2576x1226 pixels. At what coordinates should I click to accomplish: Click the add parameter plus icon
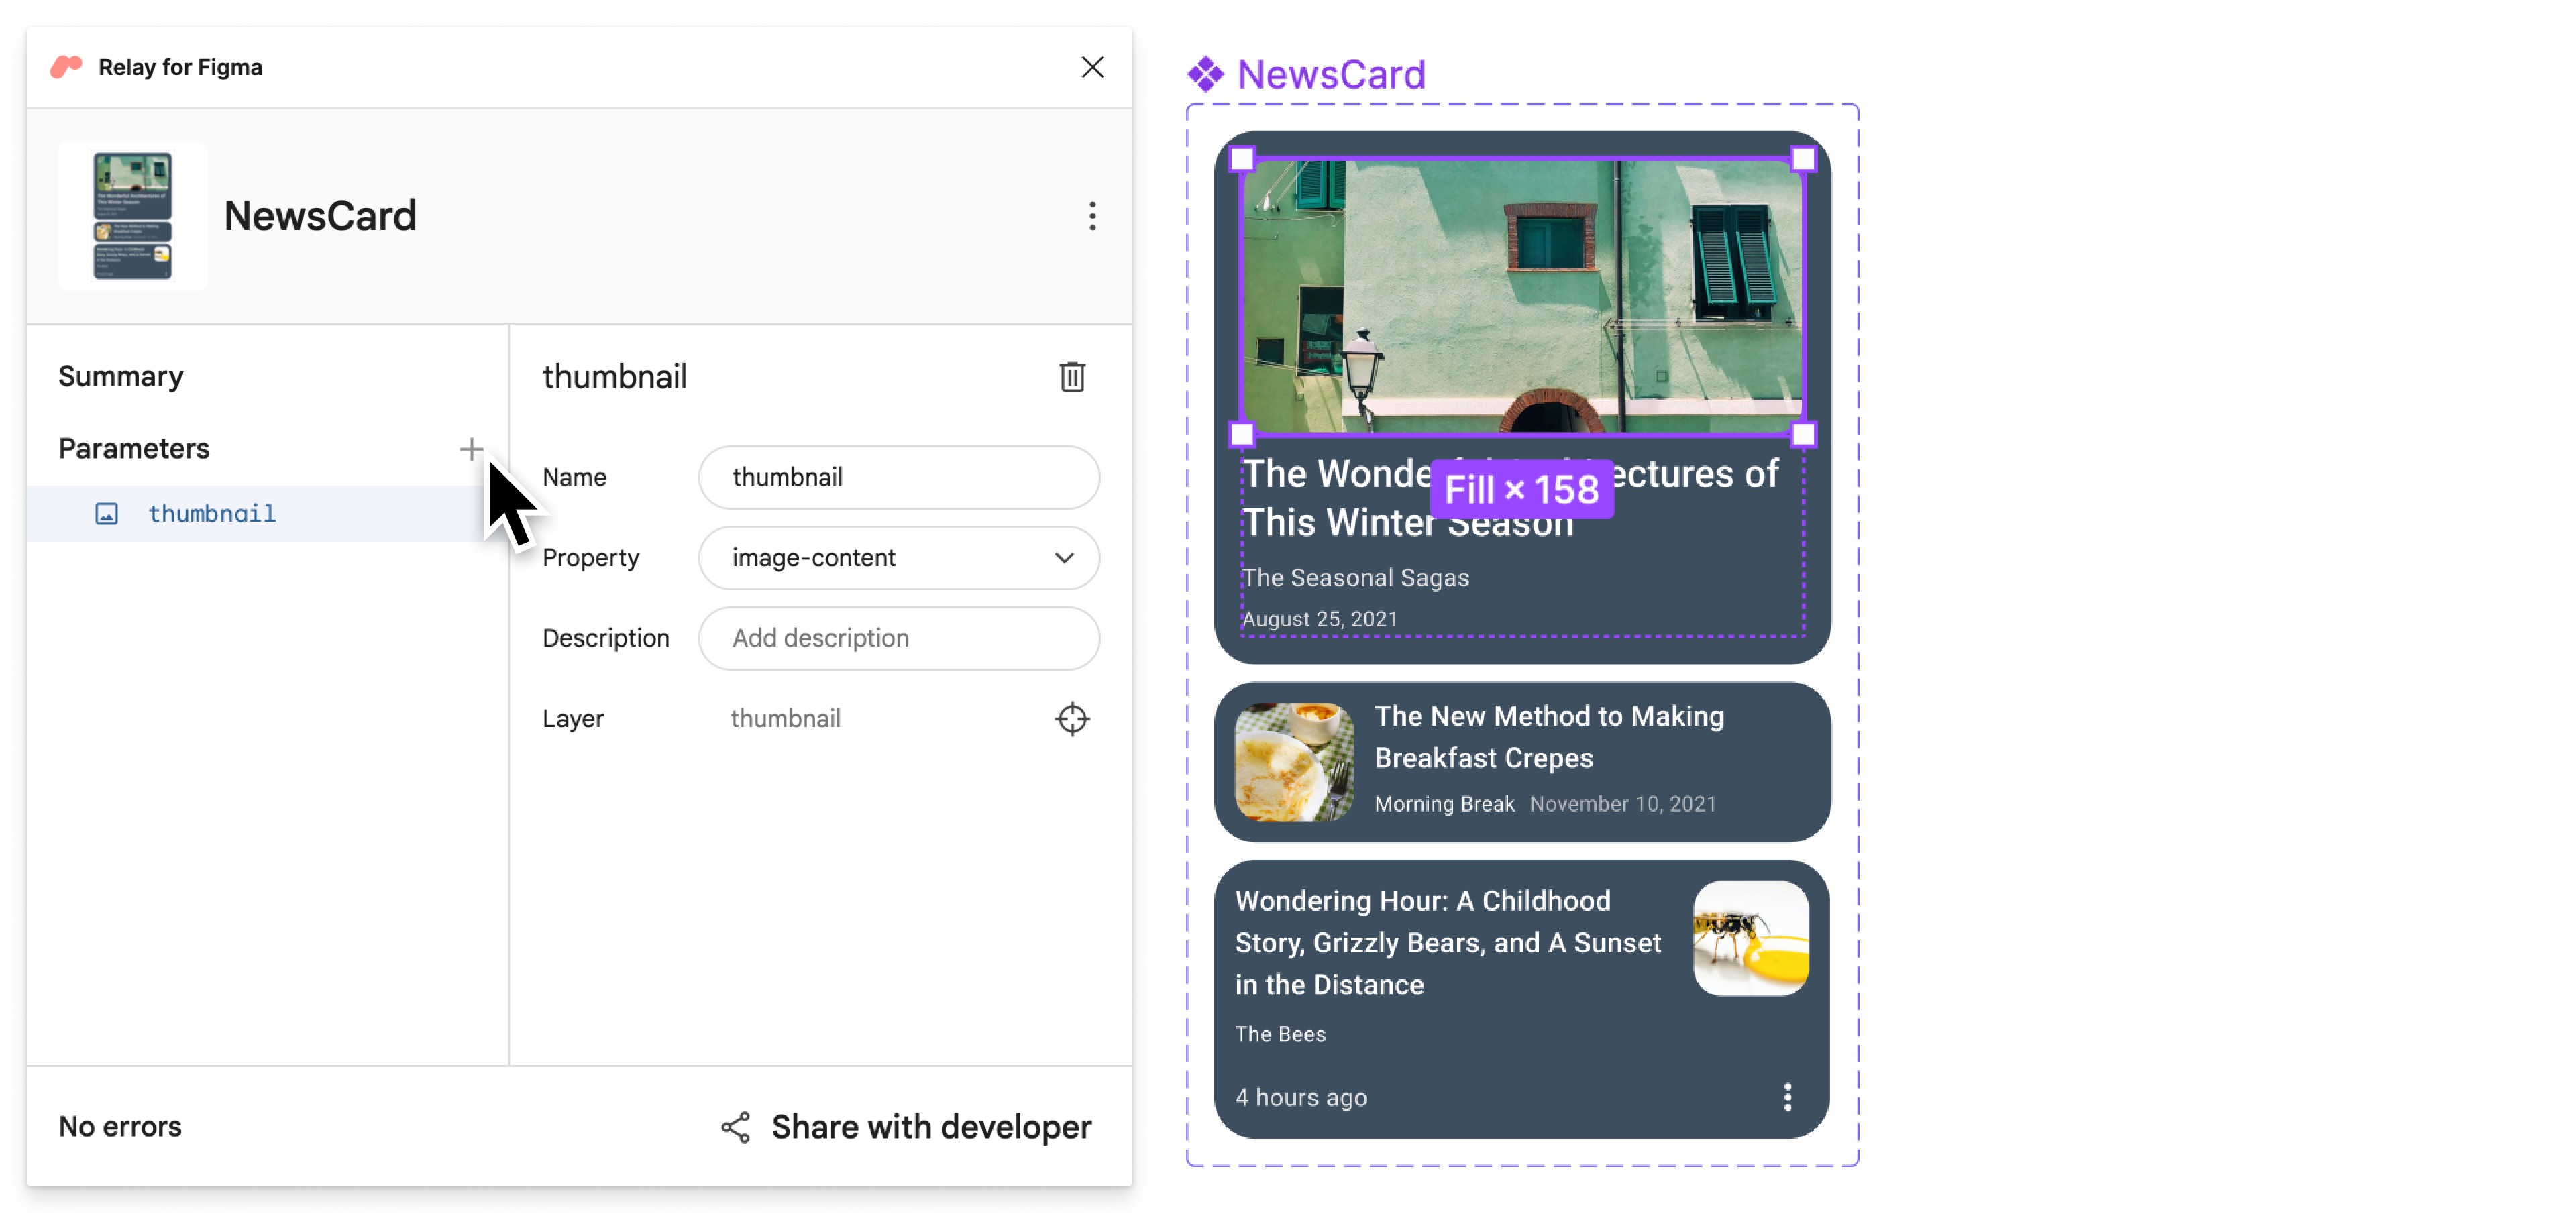coord(472,449)
